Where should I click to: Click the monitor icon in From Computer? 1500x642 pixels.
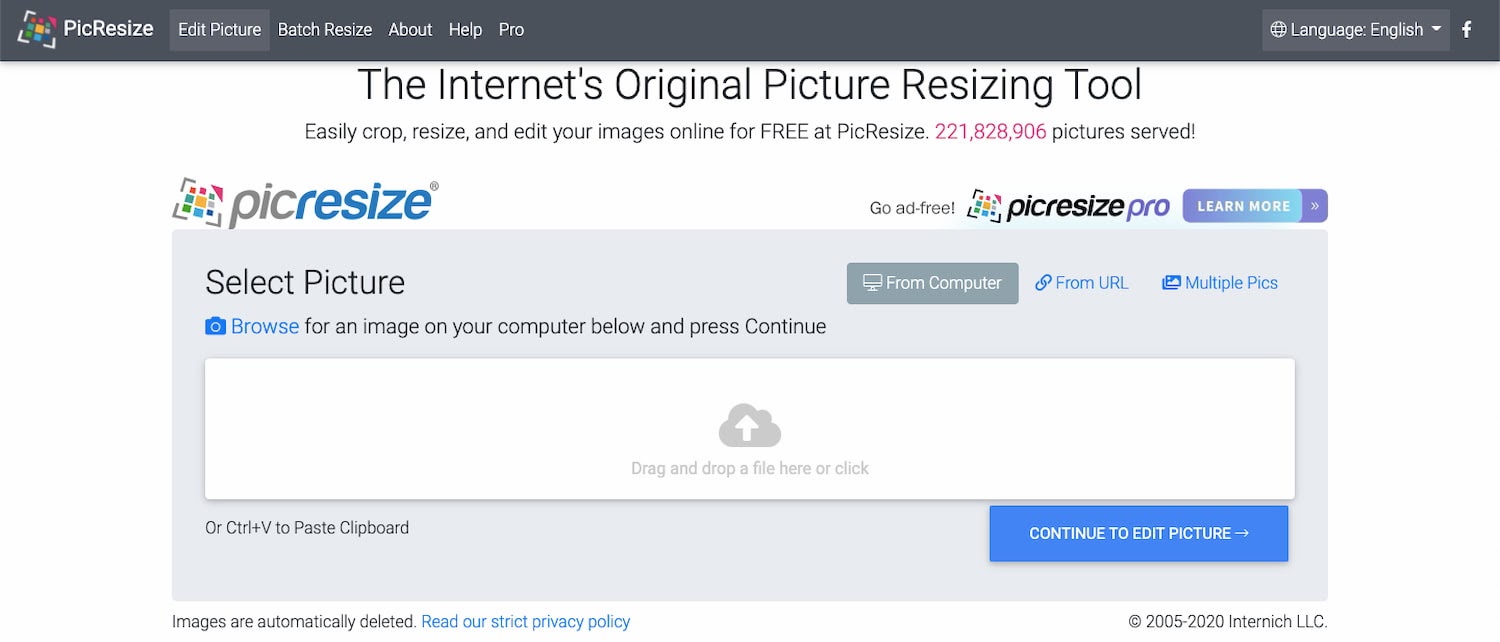[872, 283]
